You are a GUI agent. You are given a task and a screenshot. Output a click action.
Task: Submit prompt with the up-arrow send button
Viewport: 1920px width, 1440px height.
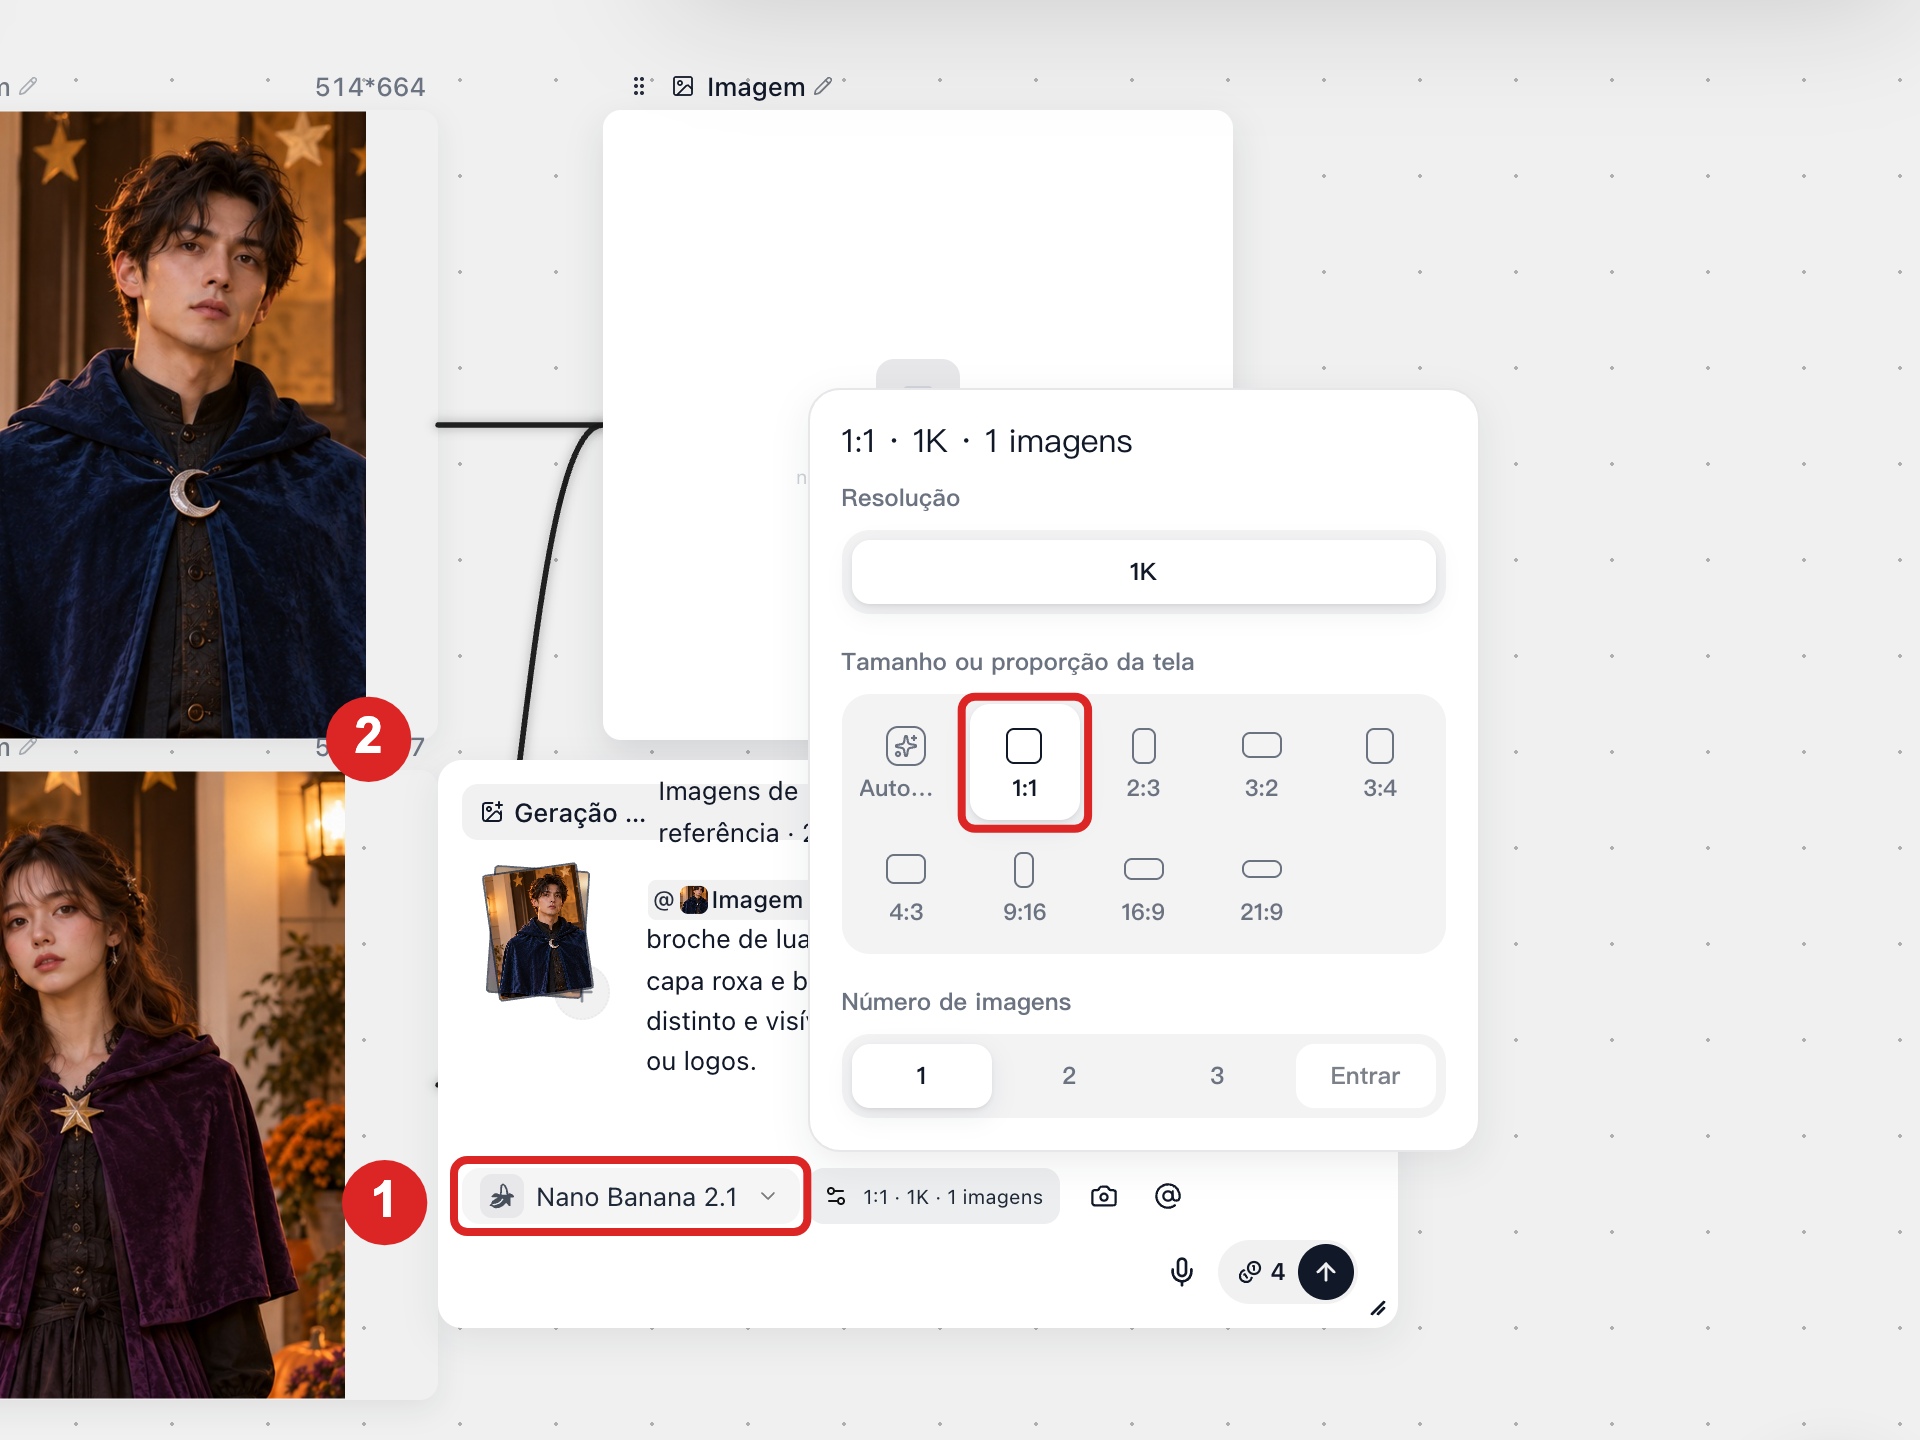(x=1326, y=1272)
